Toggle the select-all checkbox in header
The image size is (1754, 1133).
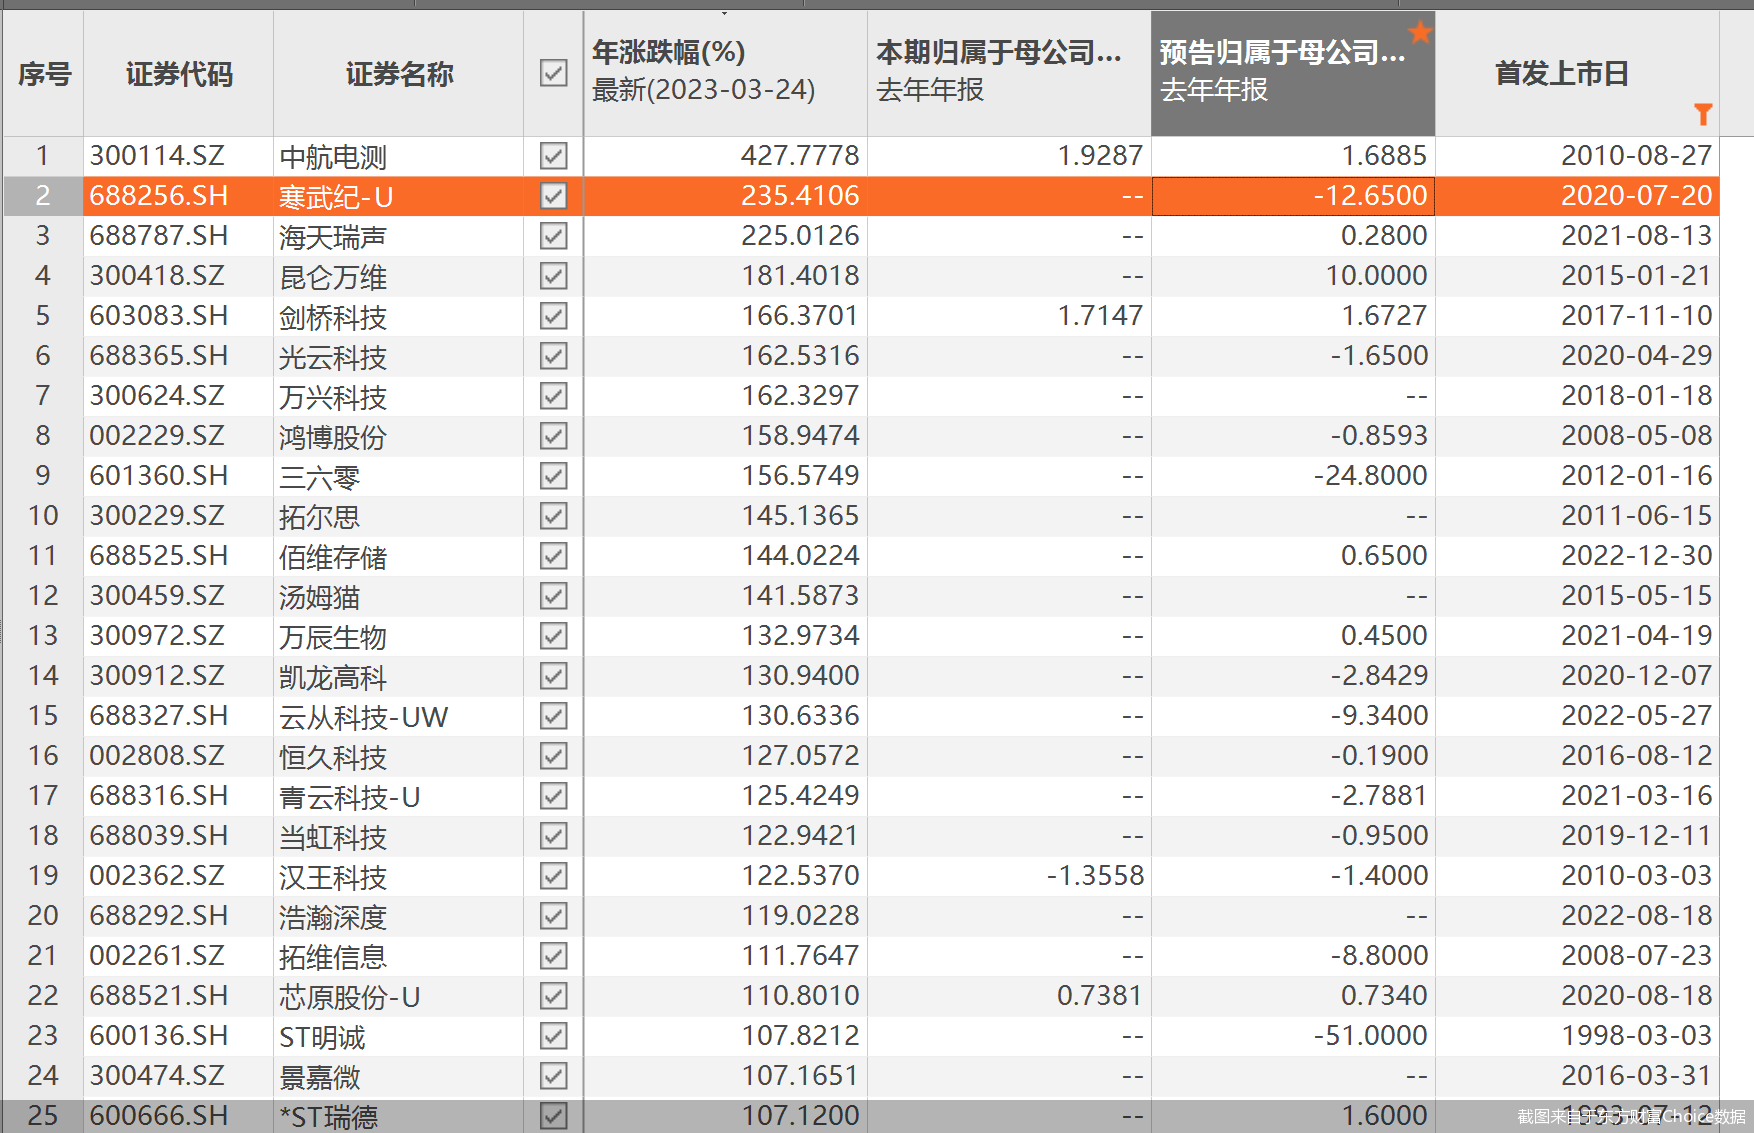pos(553,73)
